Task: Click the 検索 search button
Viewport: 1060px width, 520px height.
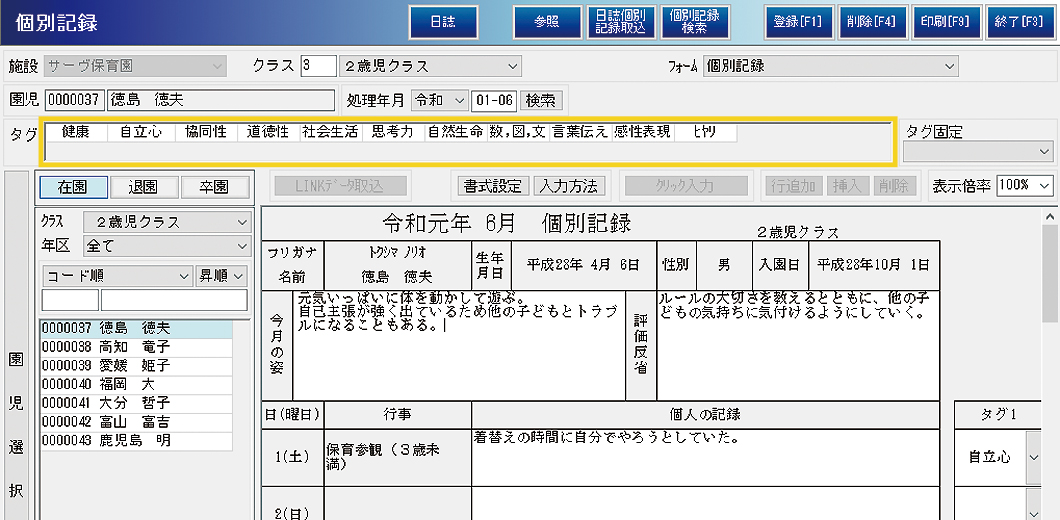Action: coord(541,100)
